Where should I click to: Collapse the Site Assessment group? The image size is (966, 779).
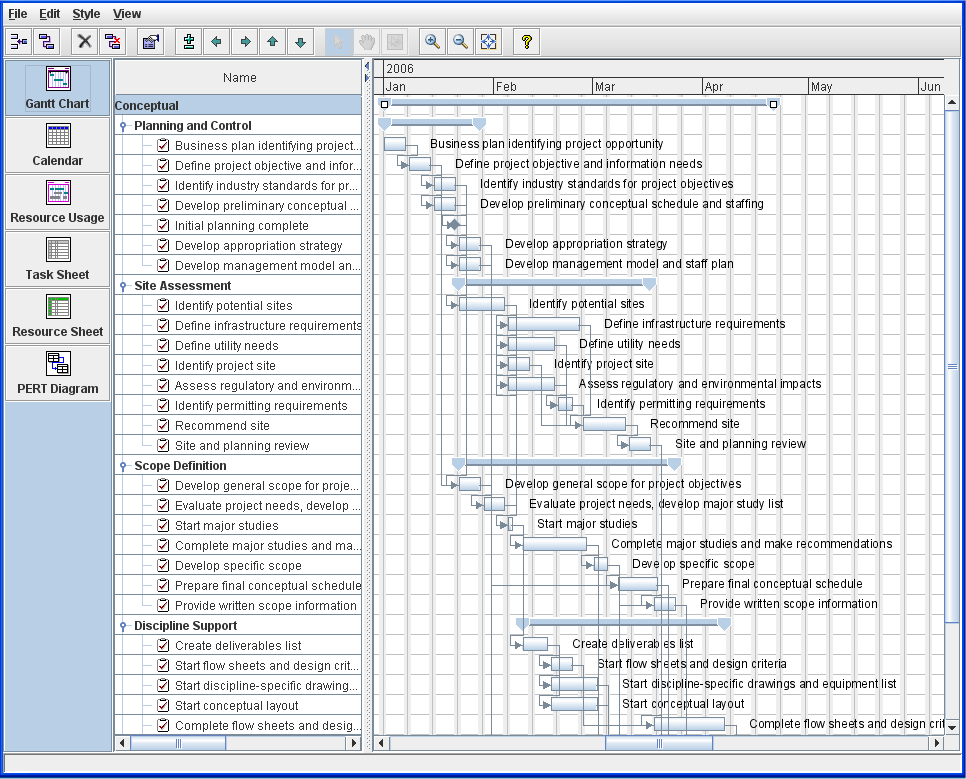(123, 286)
